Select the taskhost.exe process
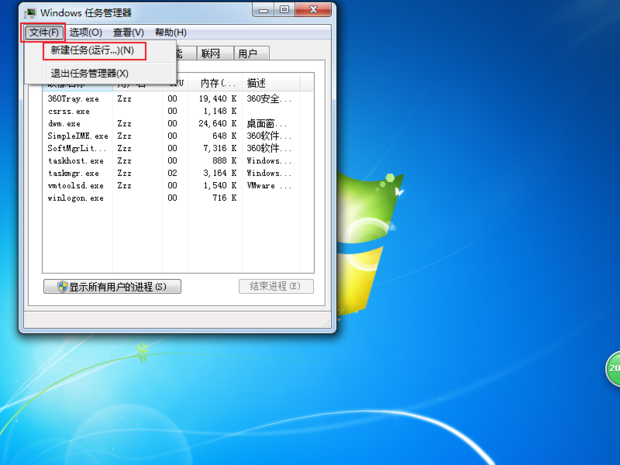Viewport: 620px width, 465px height. tap(76, 161)
